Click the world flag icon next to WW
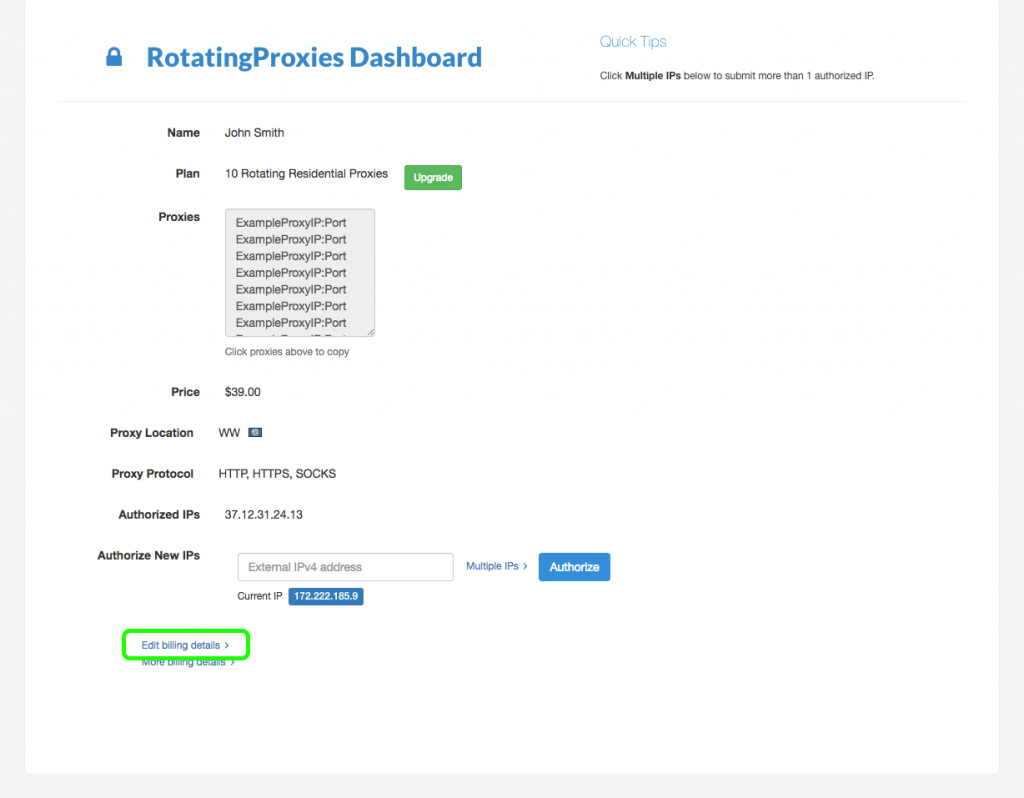This screenshot has height=798, width=1024. [x=255, y=432]
